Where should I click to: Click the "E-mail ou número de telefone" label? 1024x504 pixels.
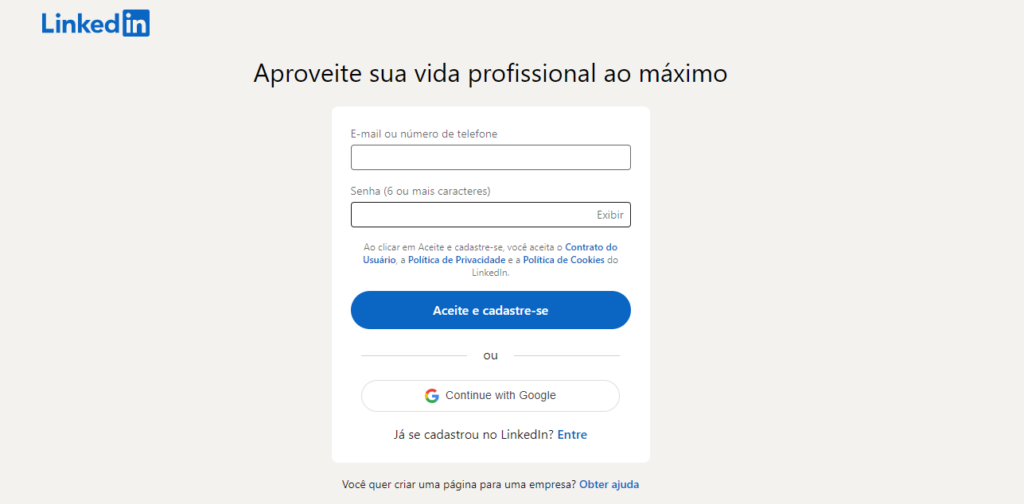click(424, 134)
